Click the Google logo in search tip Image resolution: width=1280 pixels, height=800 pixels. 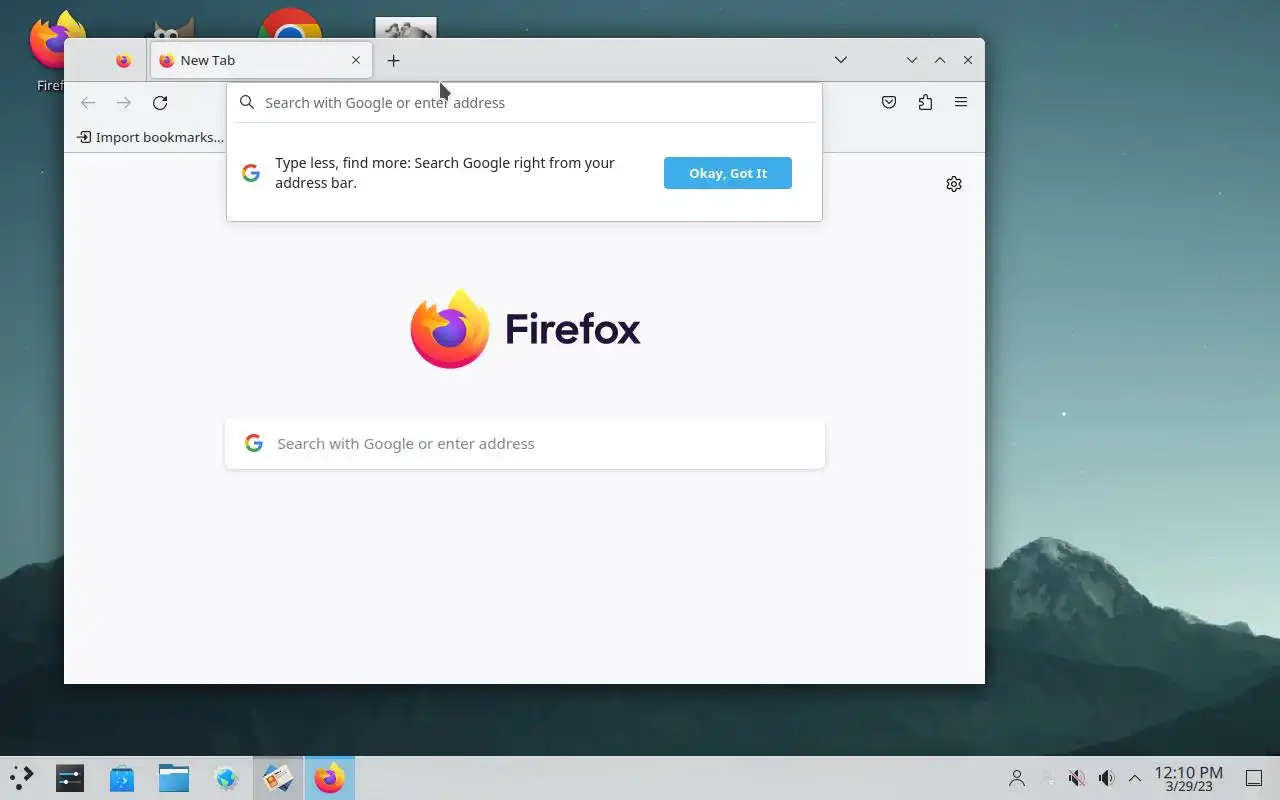pos(251,173)
